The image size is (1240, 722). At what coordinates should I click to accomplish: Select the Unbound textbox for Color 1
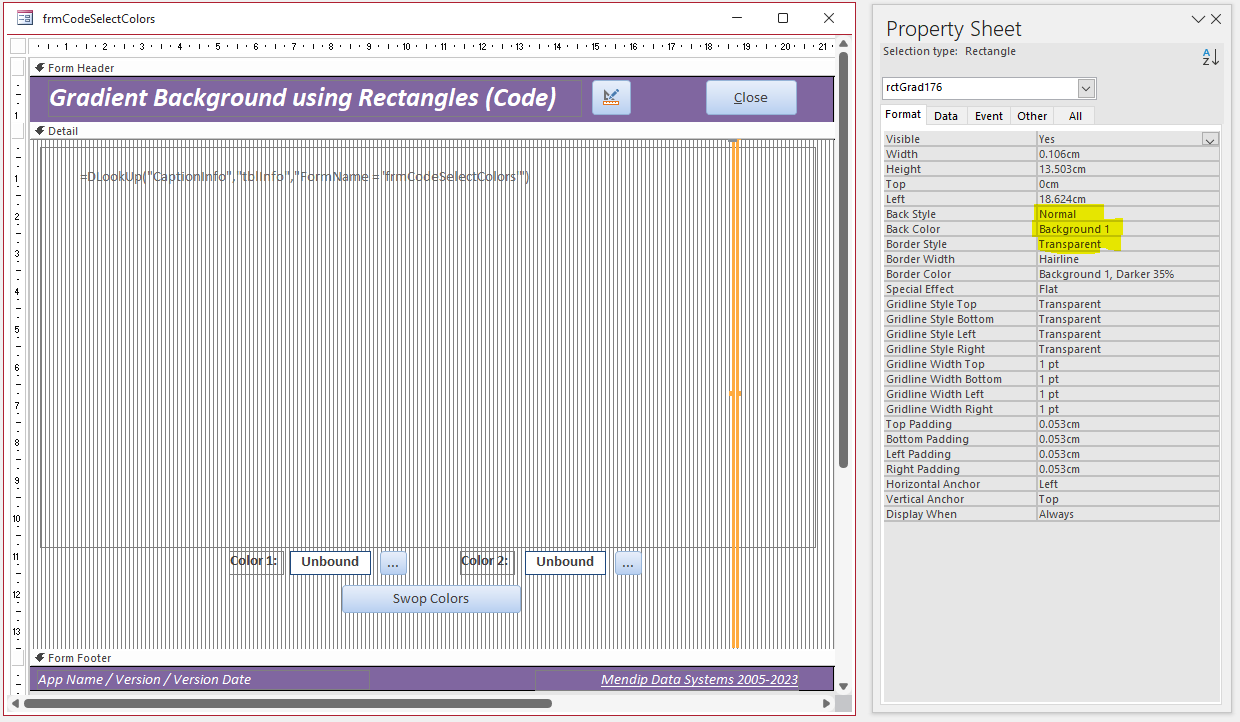tap(330, 562)
